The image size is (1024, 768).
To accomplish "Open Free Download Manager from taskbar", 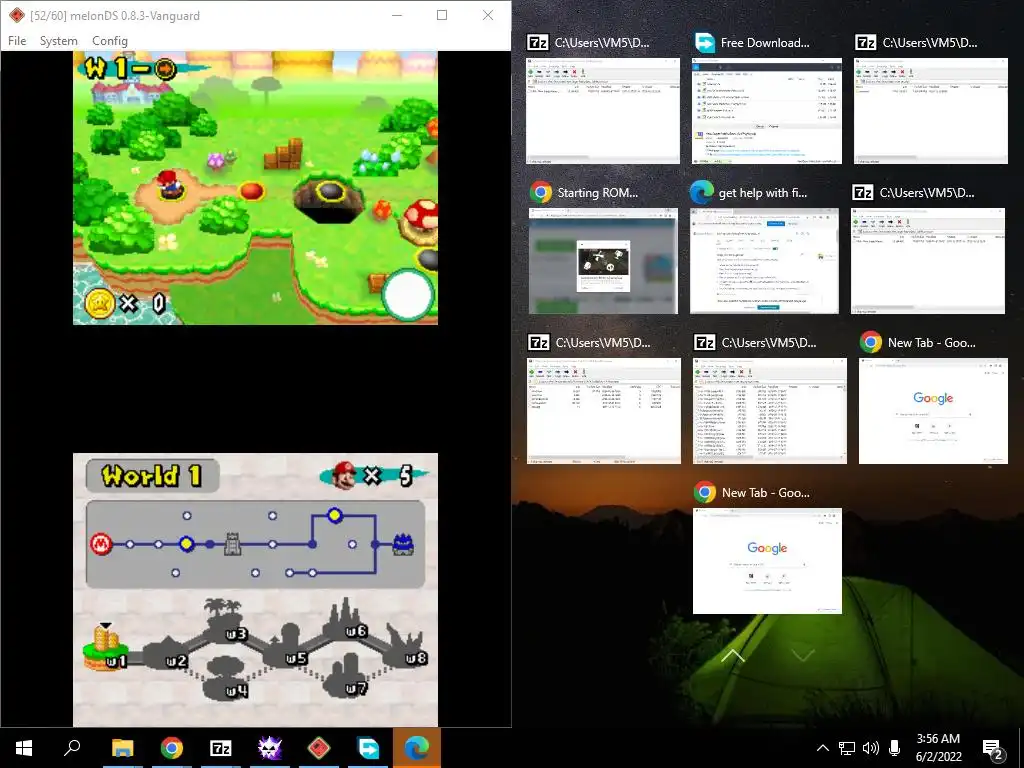I will 368,748.
